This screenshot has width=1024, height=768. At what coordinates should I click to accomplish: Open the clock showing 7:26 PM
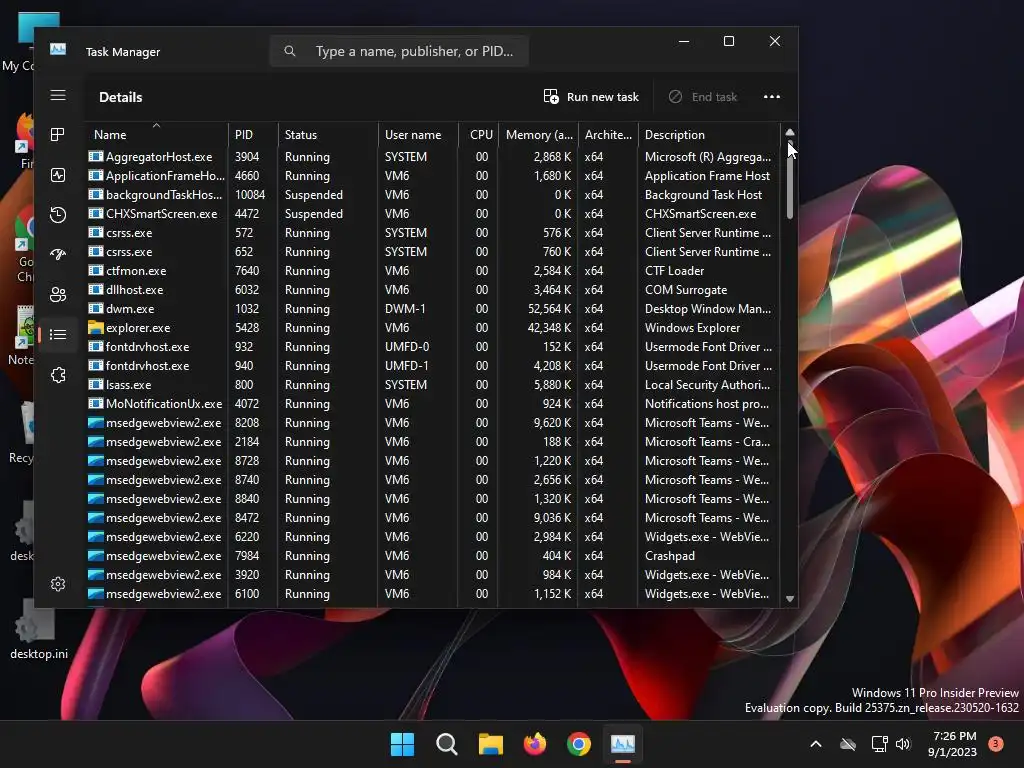(x=953, y=744)
